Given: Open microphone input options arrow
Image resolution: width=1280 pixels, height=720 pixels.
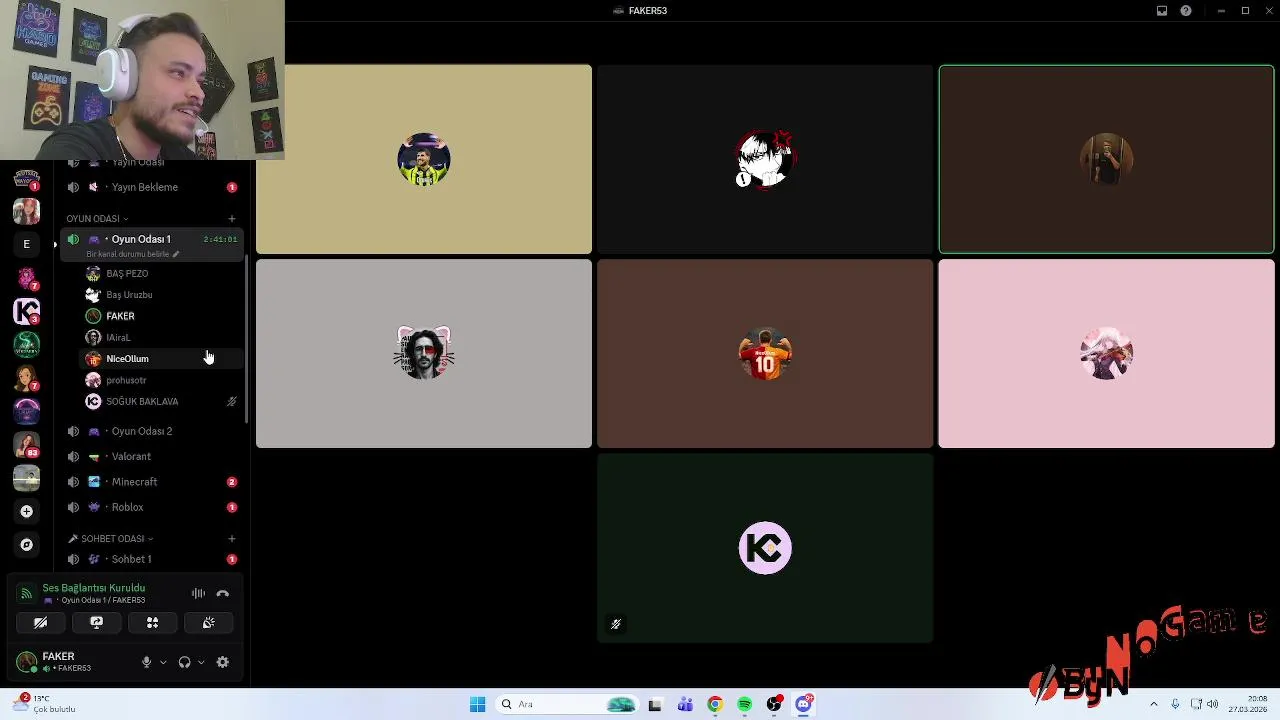Looking at the screenshot, I should [163, 662].
